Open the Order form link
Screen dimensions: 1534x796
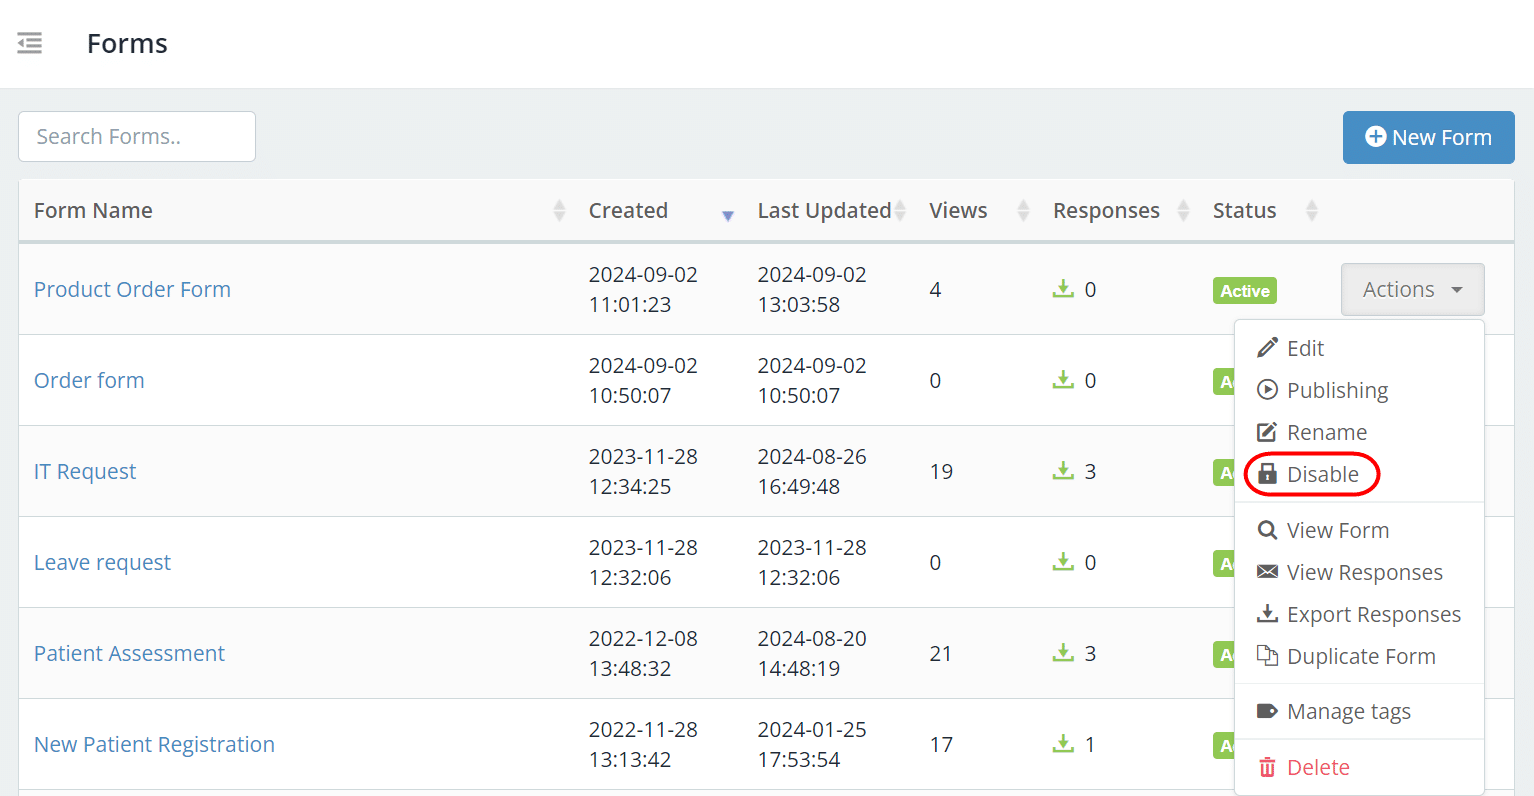[x=89, y=380]
